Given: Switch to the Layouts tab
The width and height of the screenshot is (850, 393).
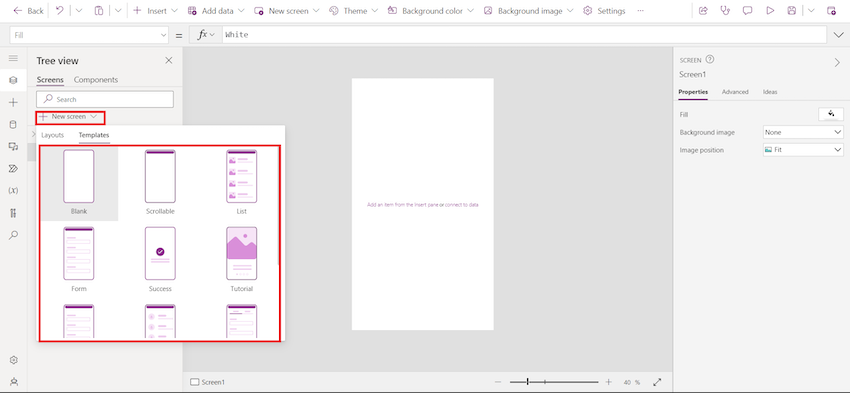Looking at the screenshot, I should (x=53, y=135).
